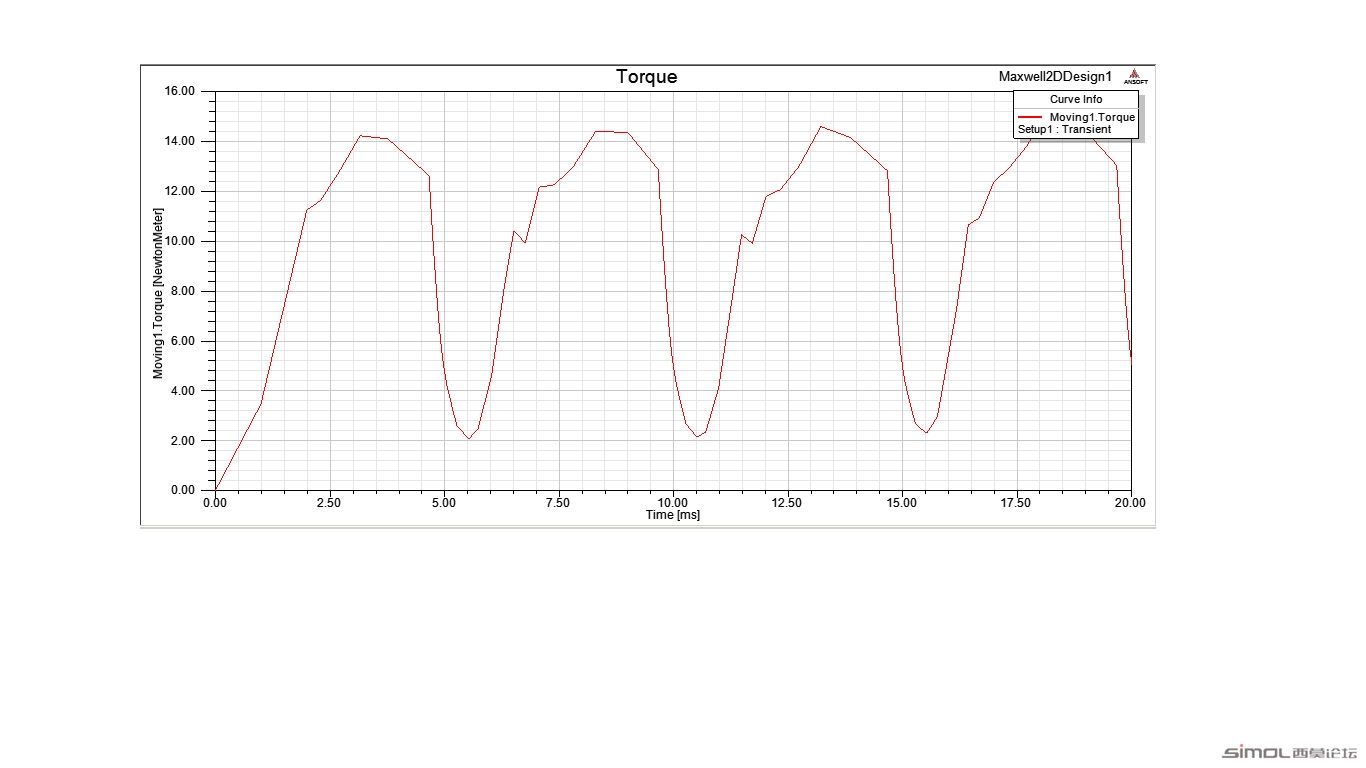Click the 8.00 Y-axis tick label

(184, 291)
